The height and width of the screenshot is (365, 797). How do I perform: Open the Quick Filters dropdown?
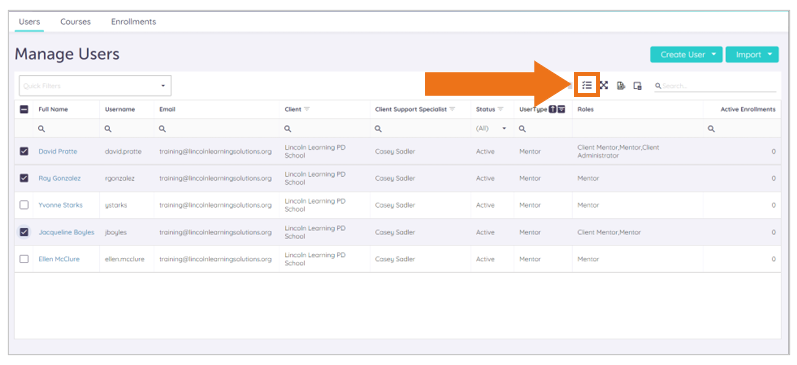pos(95,86)
